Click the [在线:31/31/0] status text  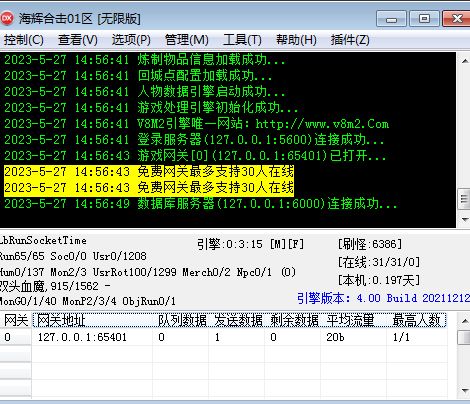379,262
